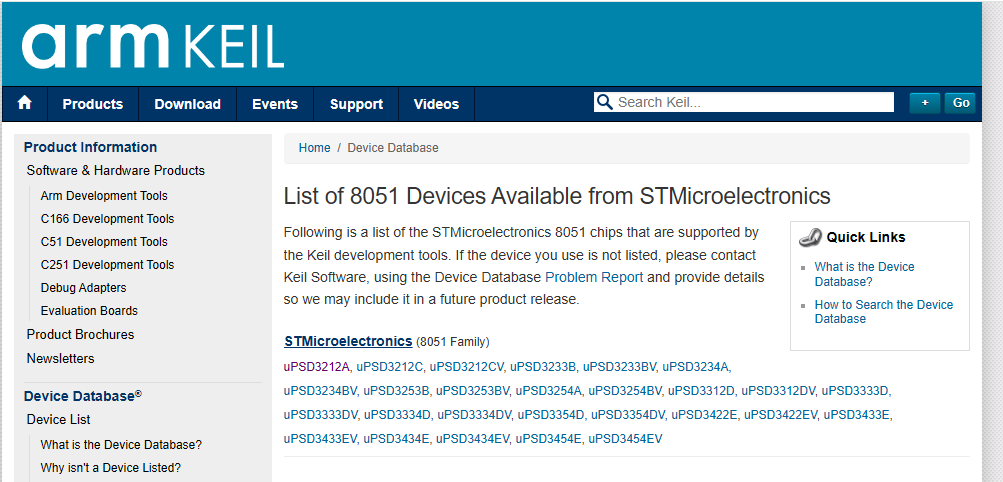The height and width of the screenshot is (482, 1003).
Task: Open the Support menu
Action: (356, 104)
